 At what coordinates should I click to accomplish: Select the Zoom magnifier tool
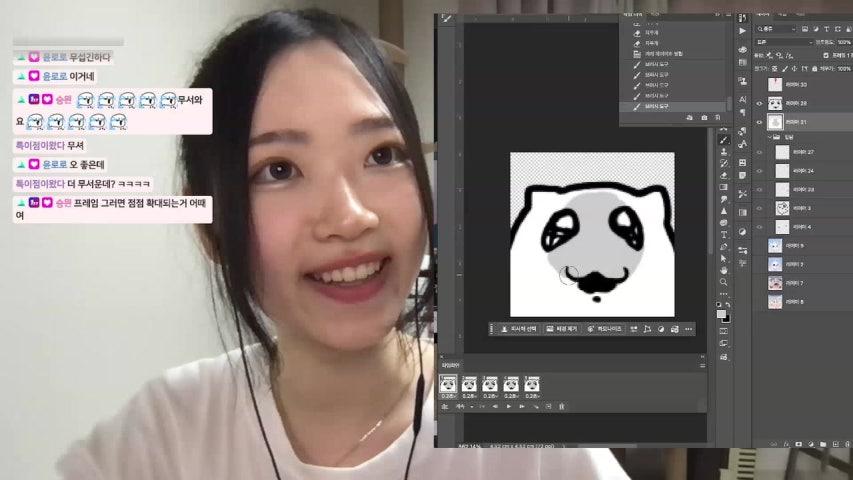coord(724,281)
